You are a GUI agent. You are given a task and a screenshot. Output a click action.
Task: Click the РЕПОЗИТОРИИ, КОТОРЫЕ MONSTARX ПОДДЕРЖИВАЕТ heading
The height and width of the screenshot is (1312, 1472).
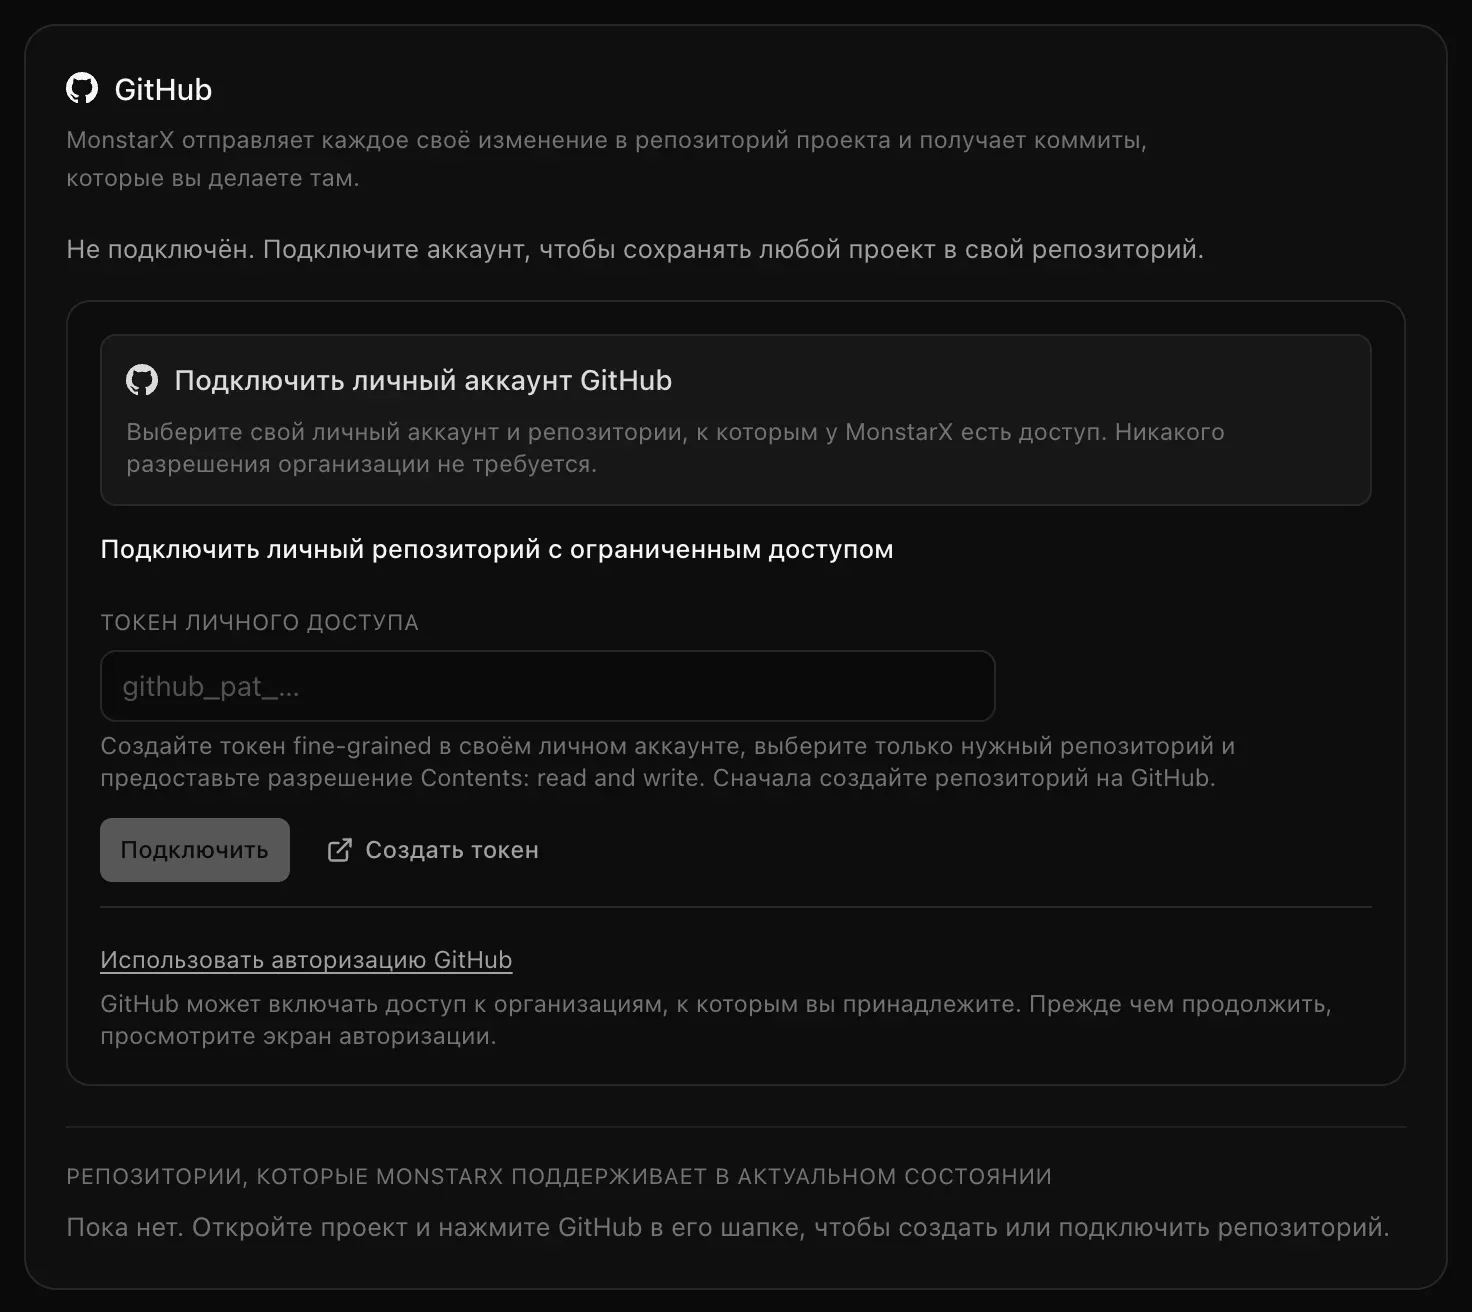[x=559, y=1176]
